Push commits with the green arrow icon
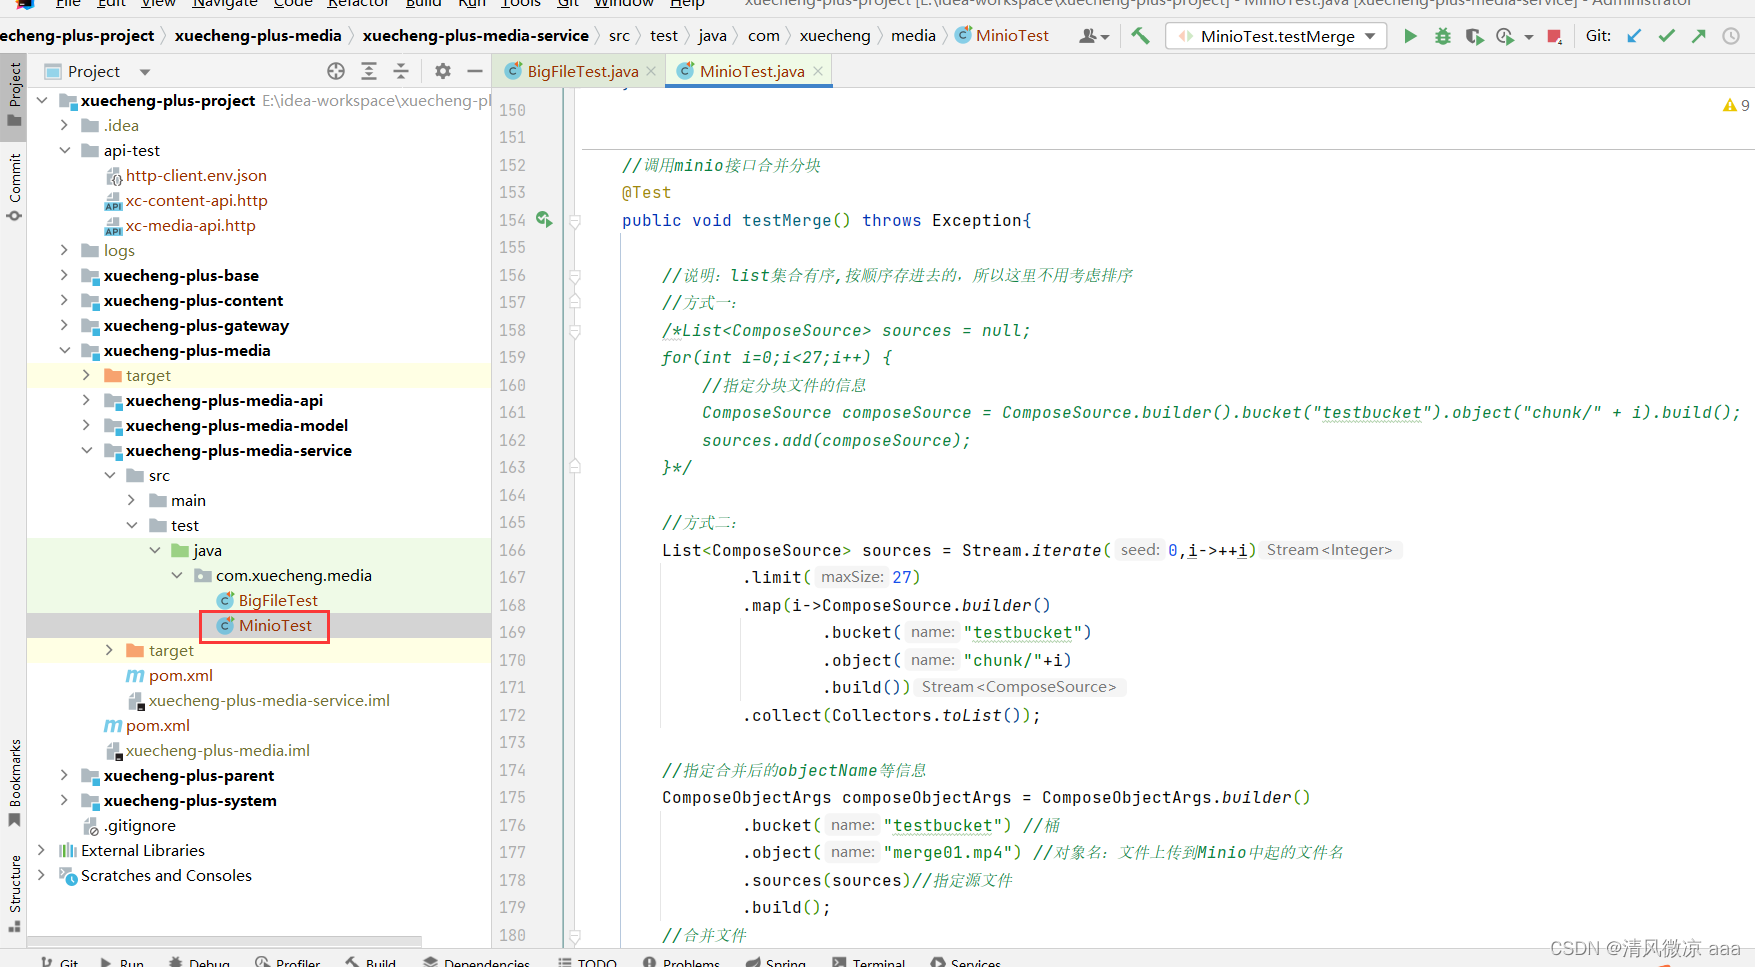Screen dimensions: 1755x967 point(1698,36)
